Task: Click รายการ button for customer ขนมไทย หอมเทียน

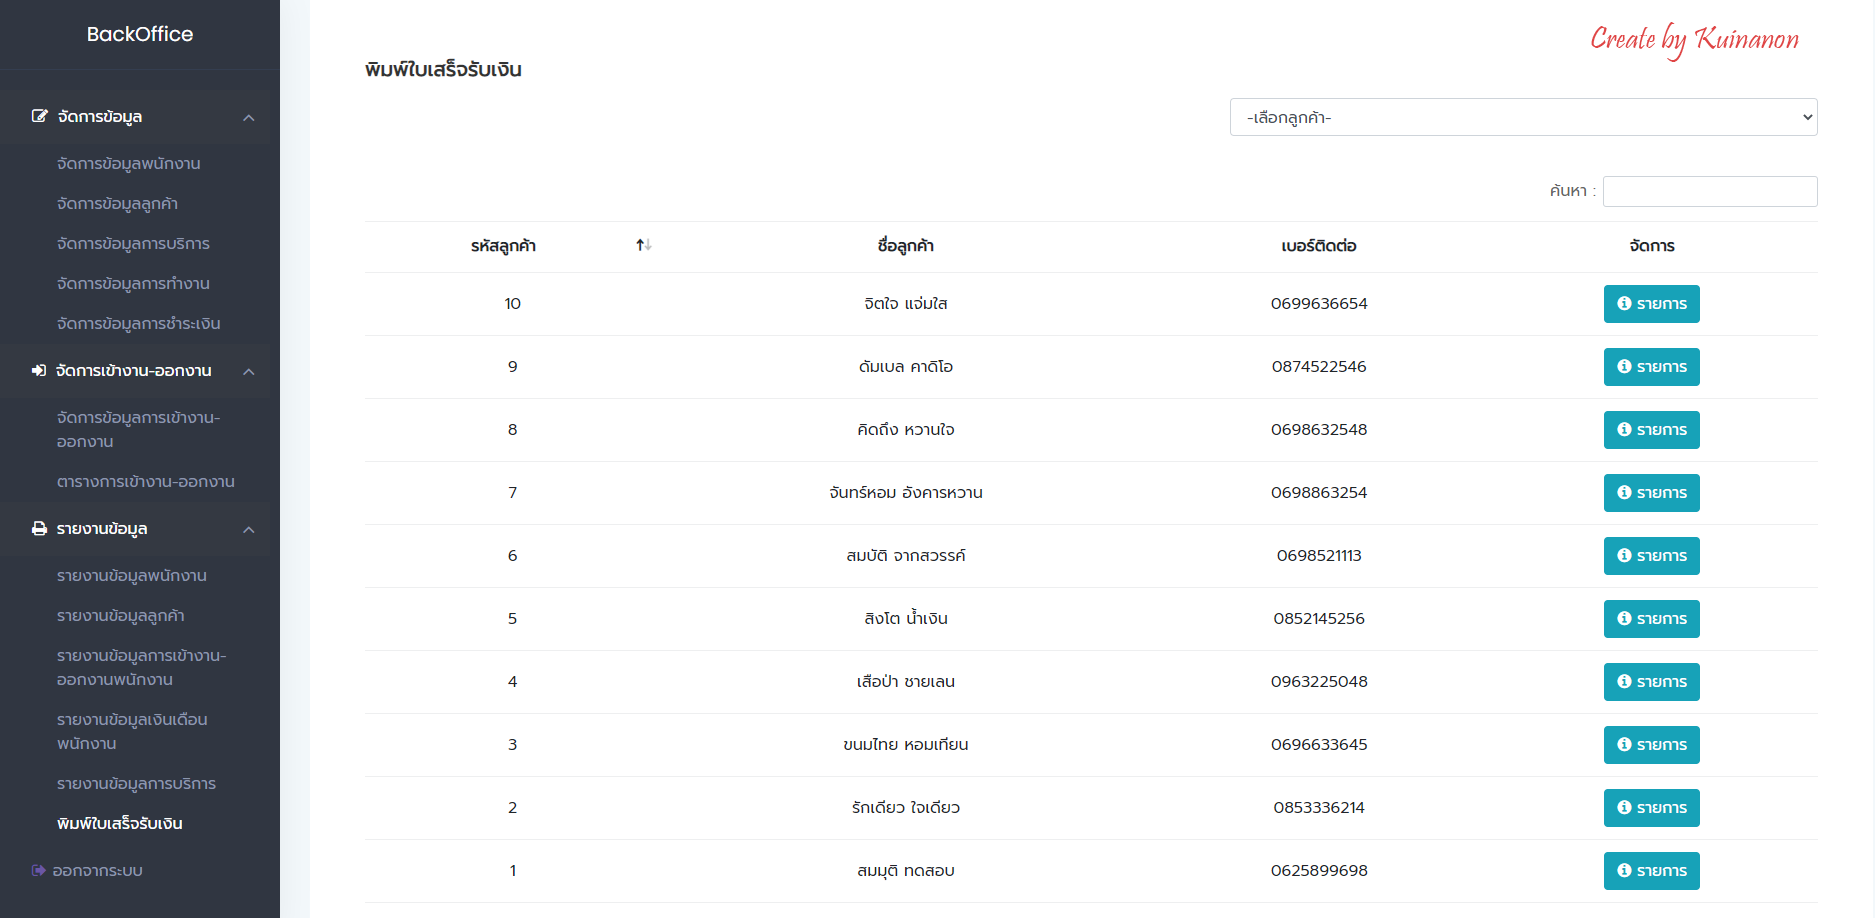Action: pos(1651,745)
